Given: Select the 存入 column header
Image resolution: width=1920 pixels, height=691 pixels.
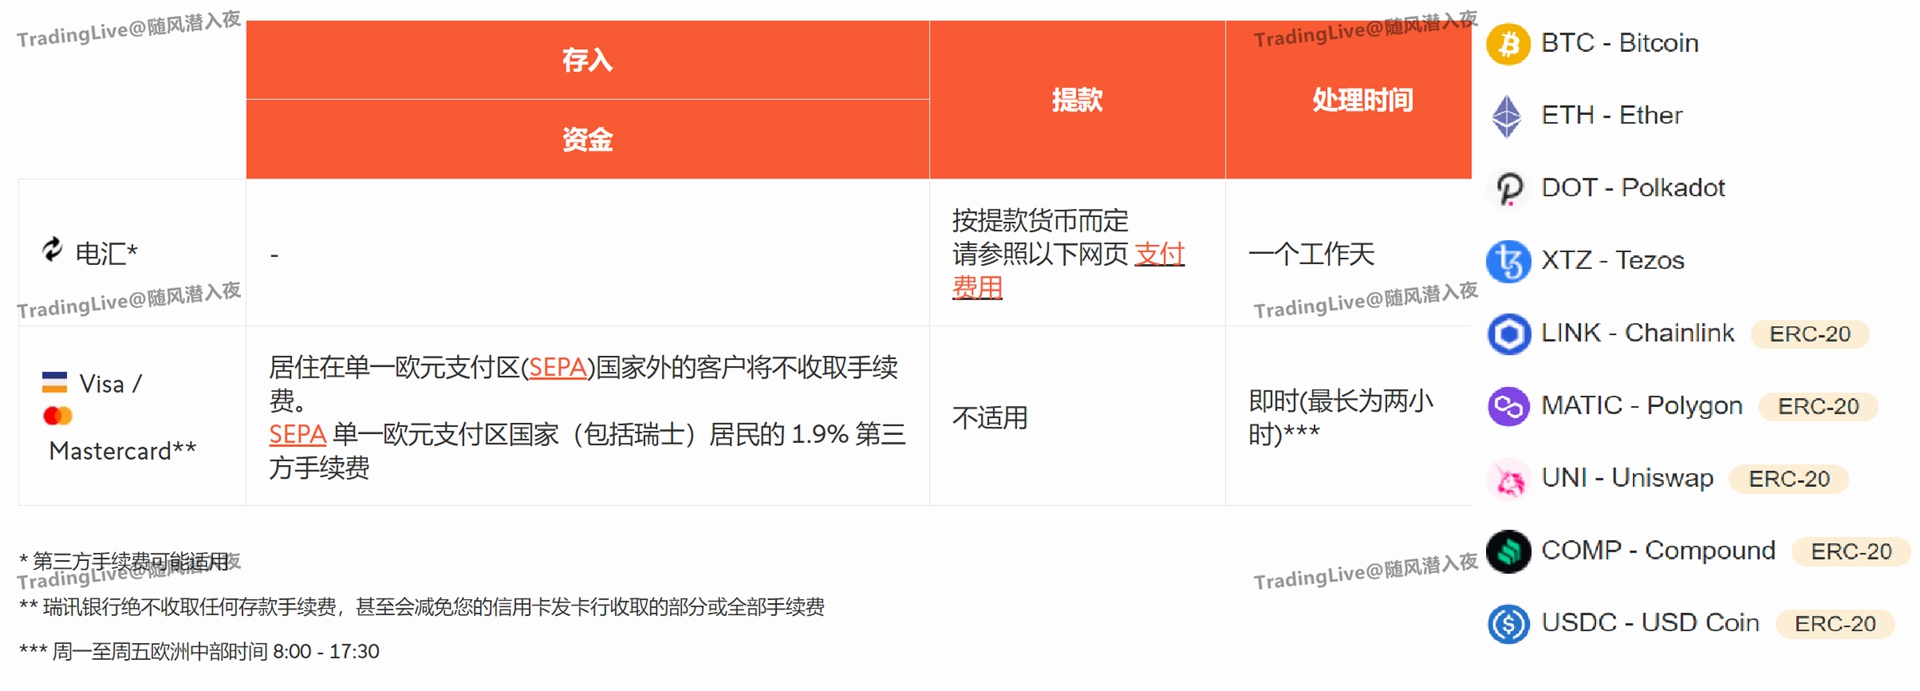Looking at the screenshot, I should 587,60.
